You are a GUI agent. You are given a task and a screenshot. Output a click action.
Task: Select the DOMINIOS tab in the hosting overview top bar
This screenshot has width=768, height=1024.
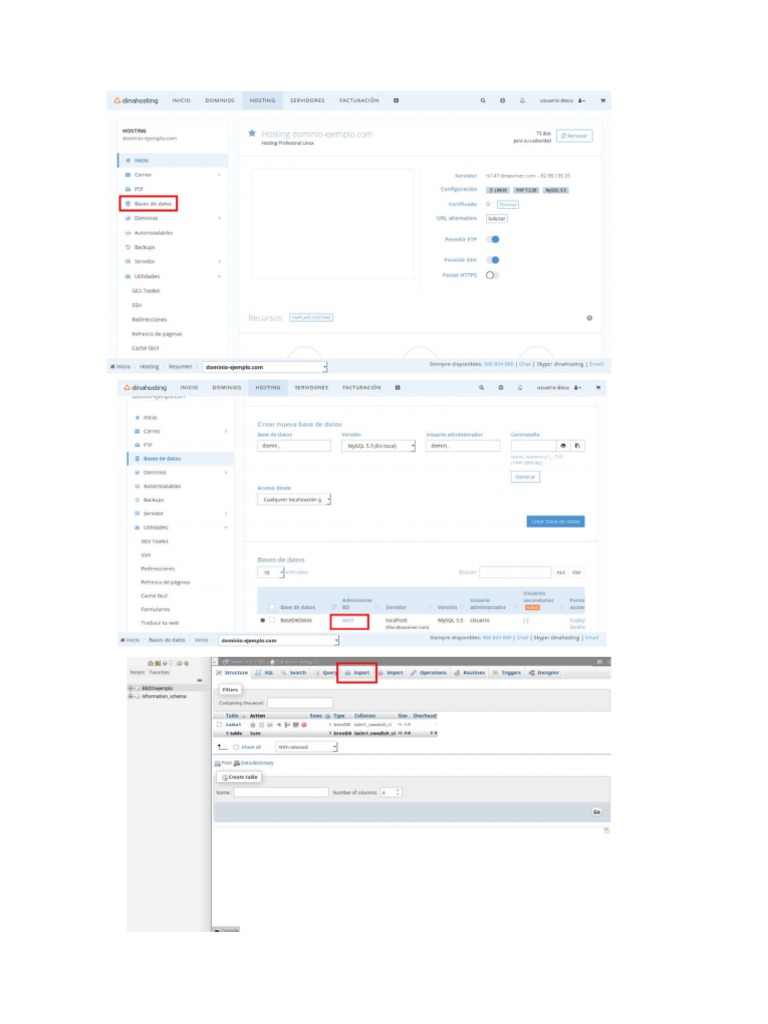click(220, 101)
